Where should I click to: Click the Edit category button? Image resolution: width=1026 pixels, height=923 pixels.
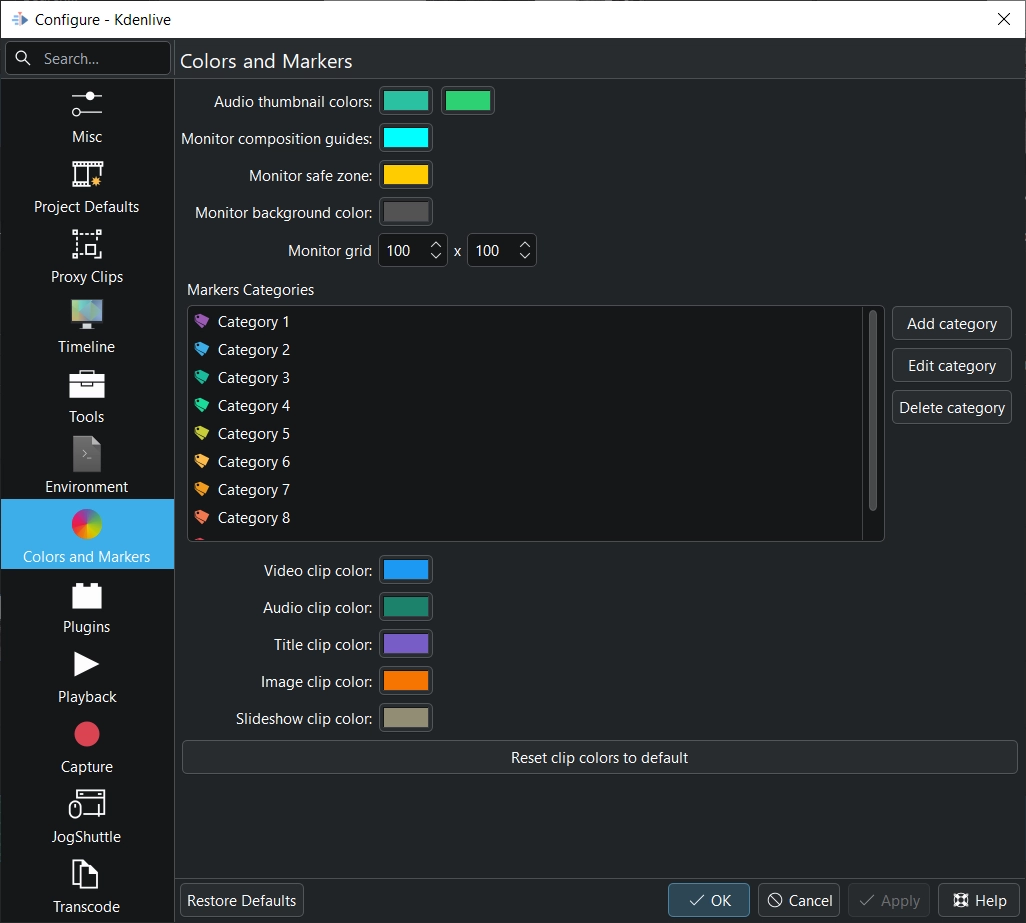pos(951,365)
